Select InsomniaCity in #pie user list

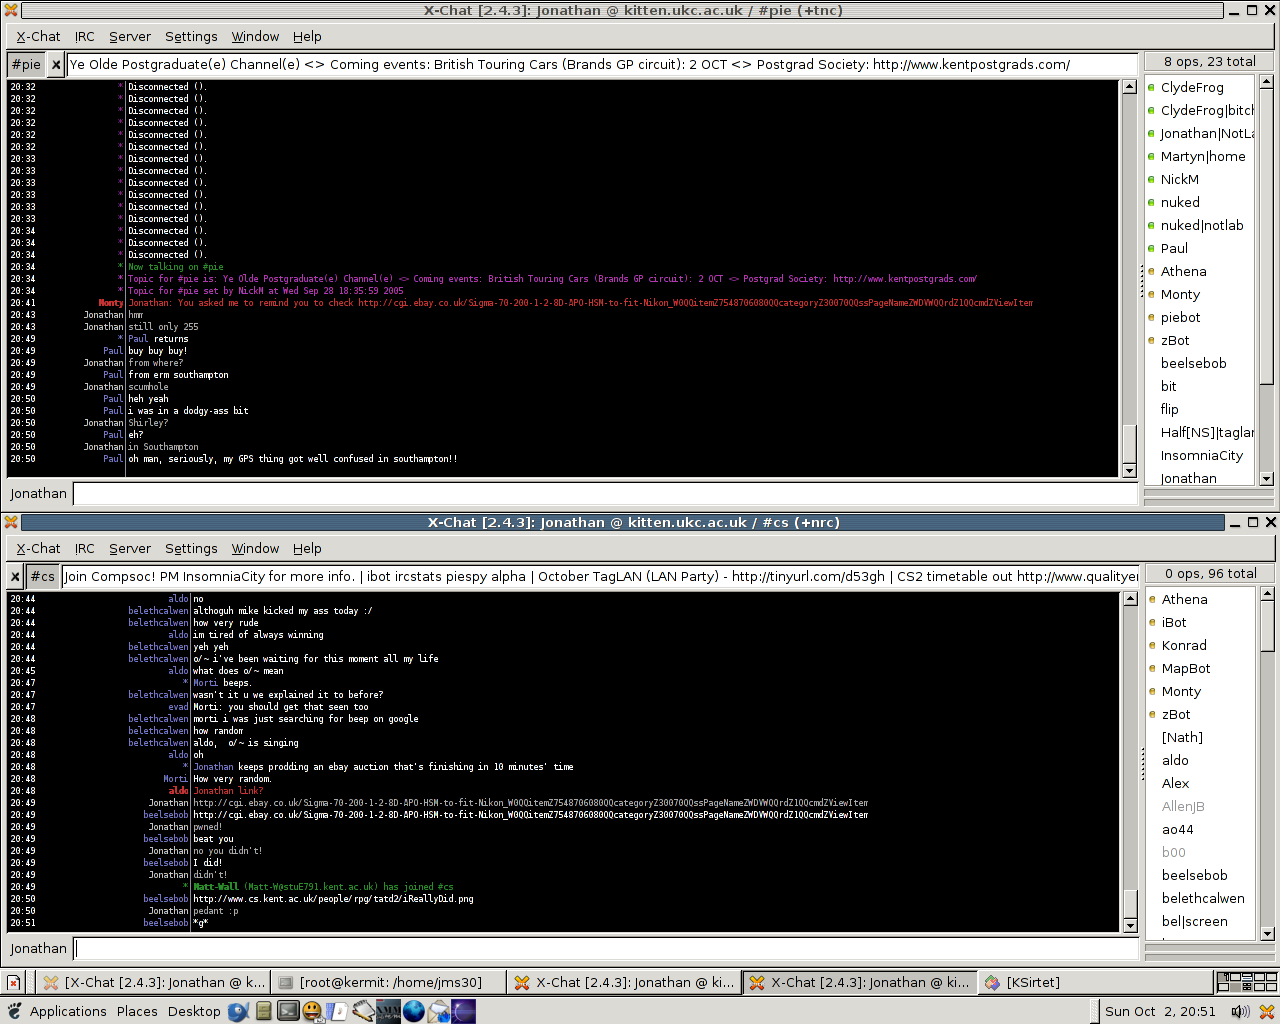tap(1202, 455)
